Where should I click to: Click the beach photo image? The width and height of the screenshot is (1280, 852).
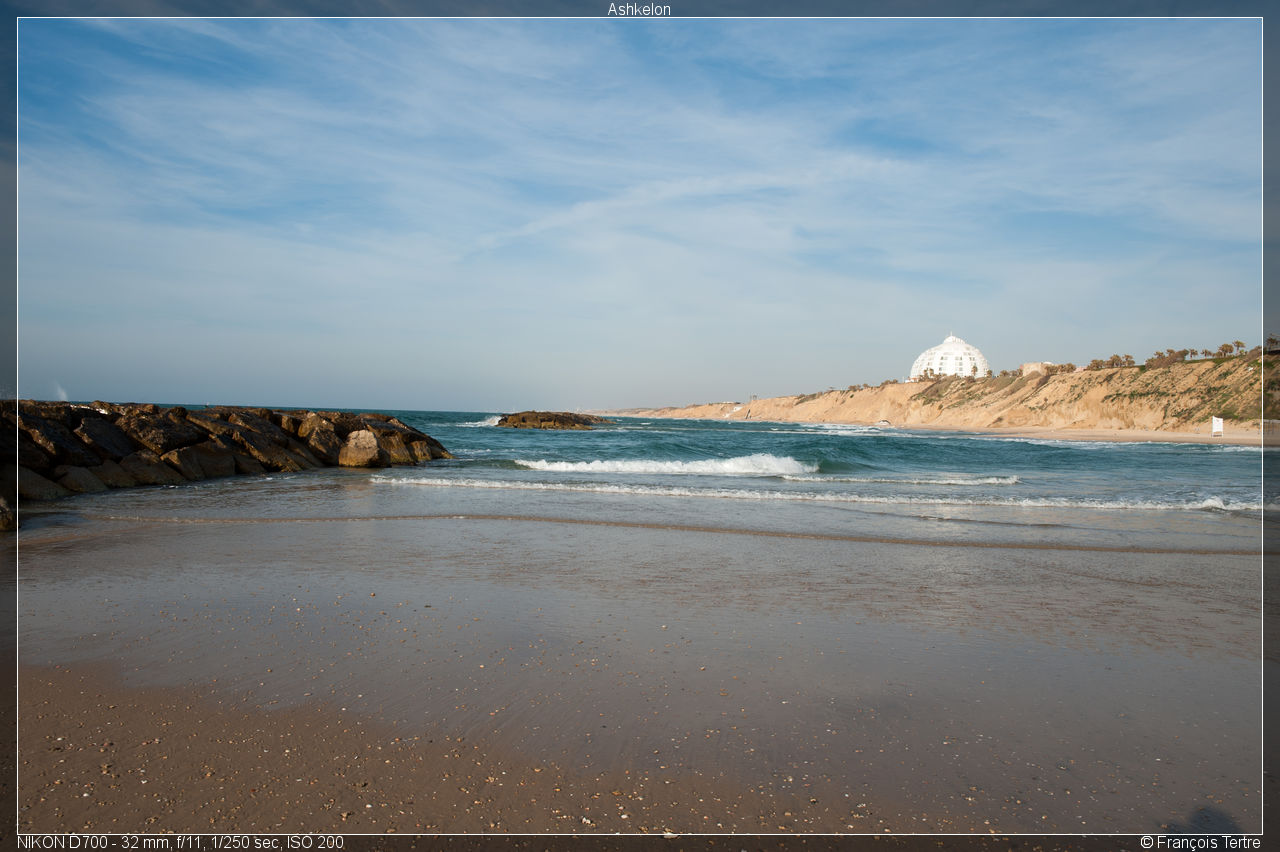click(x=640, y=426)
